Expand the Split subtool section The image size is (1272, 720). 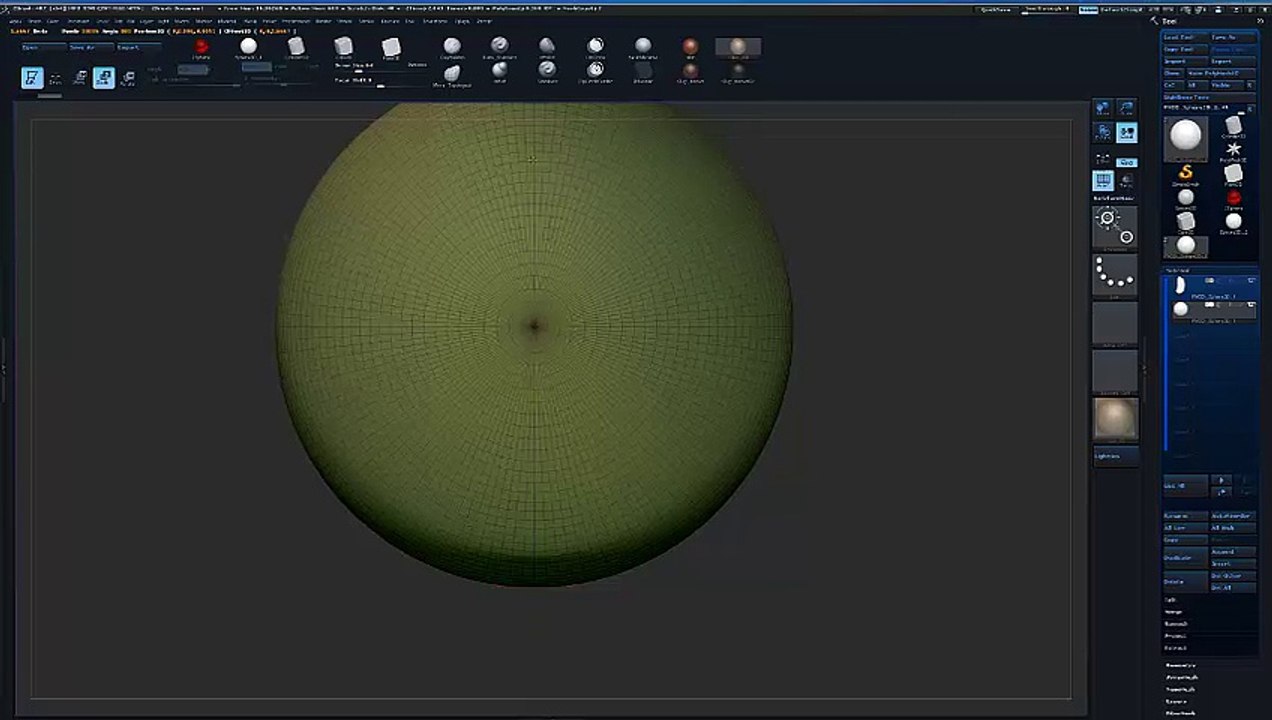pos(1171,599)
